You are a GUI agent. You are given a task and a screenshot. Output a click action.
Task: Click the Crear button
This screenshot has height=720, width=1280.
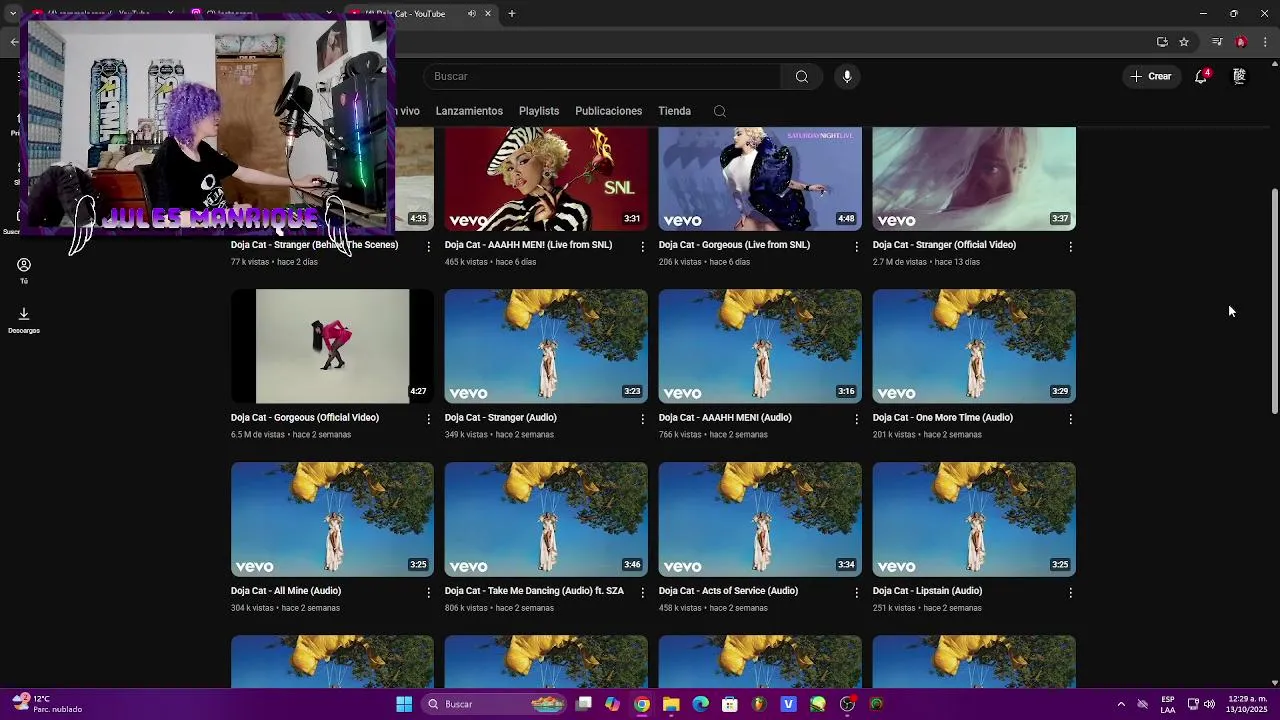1151,77
